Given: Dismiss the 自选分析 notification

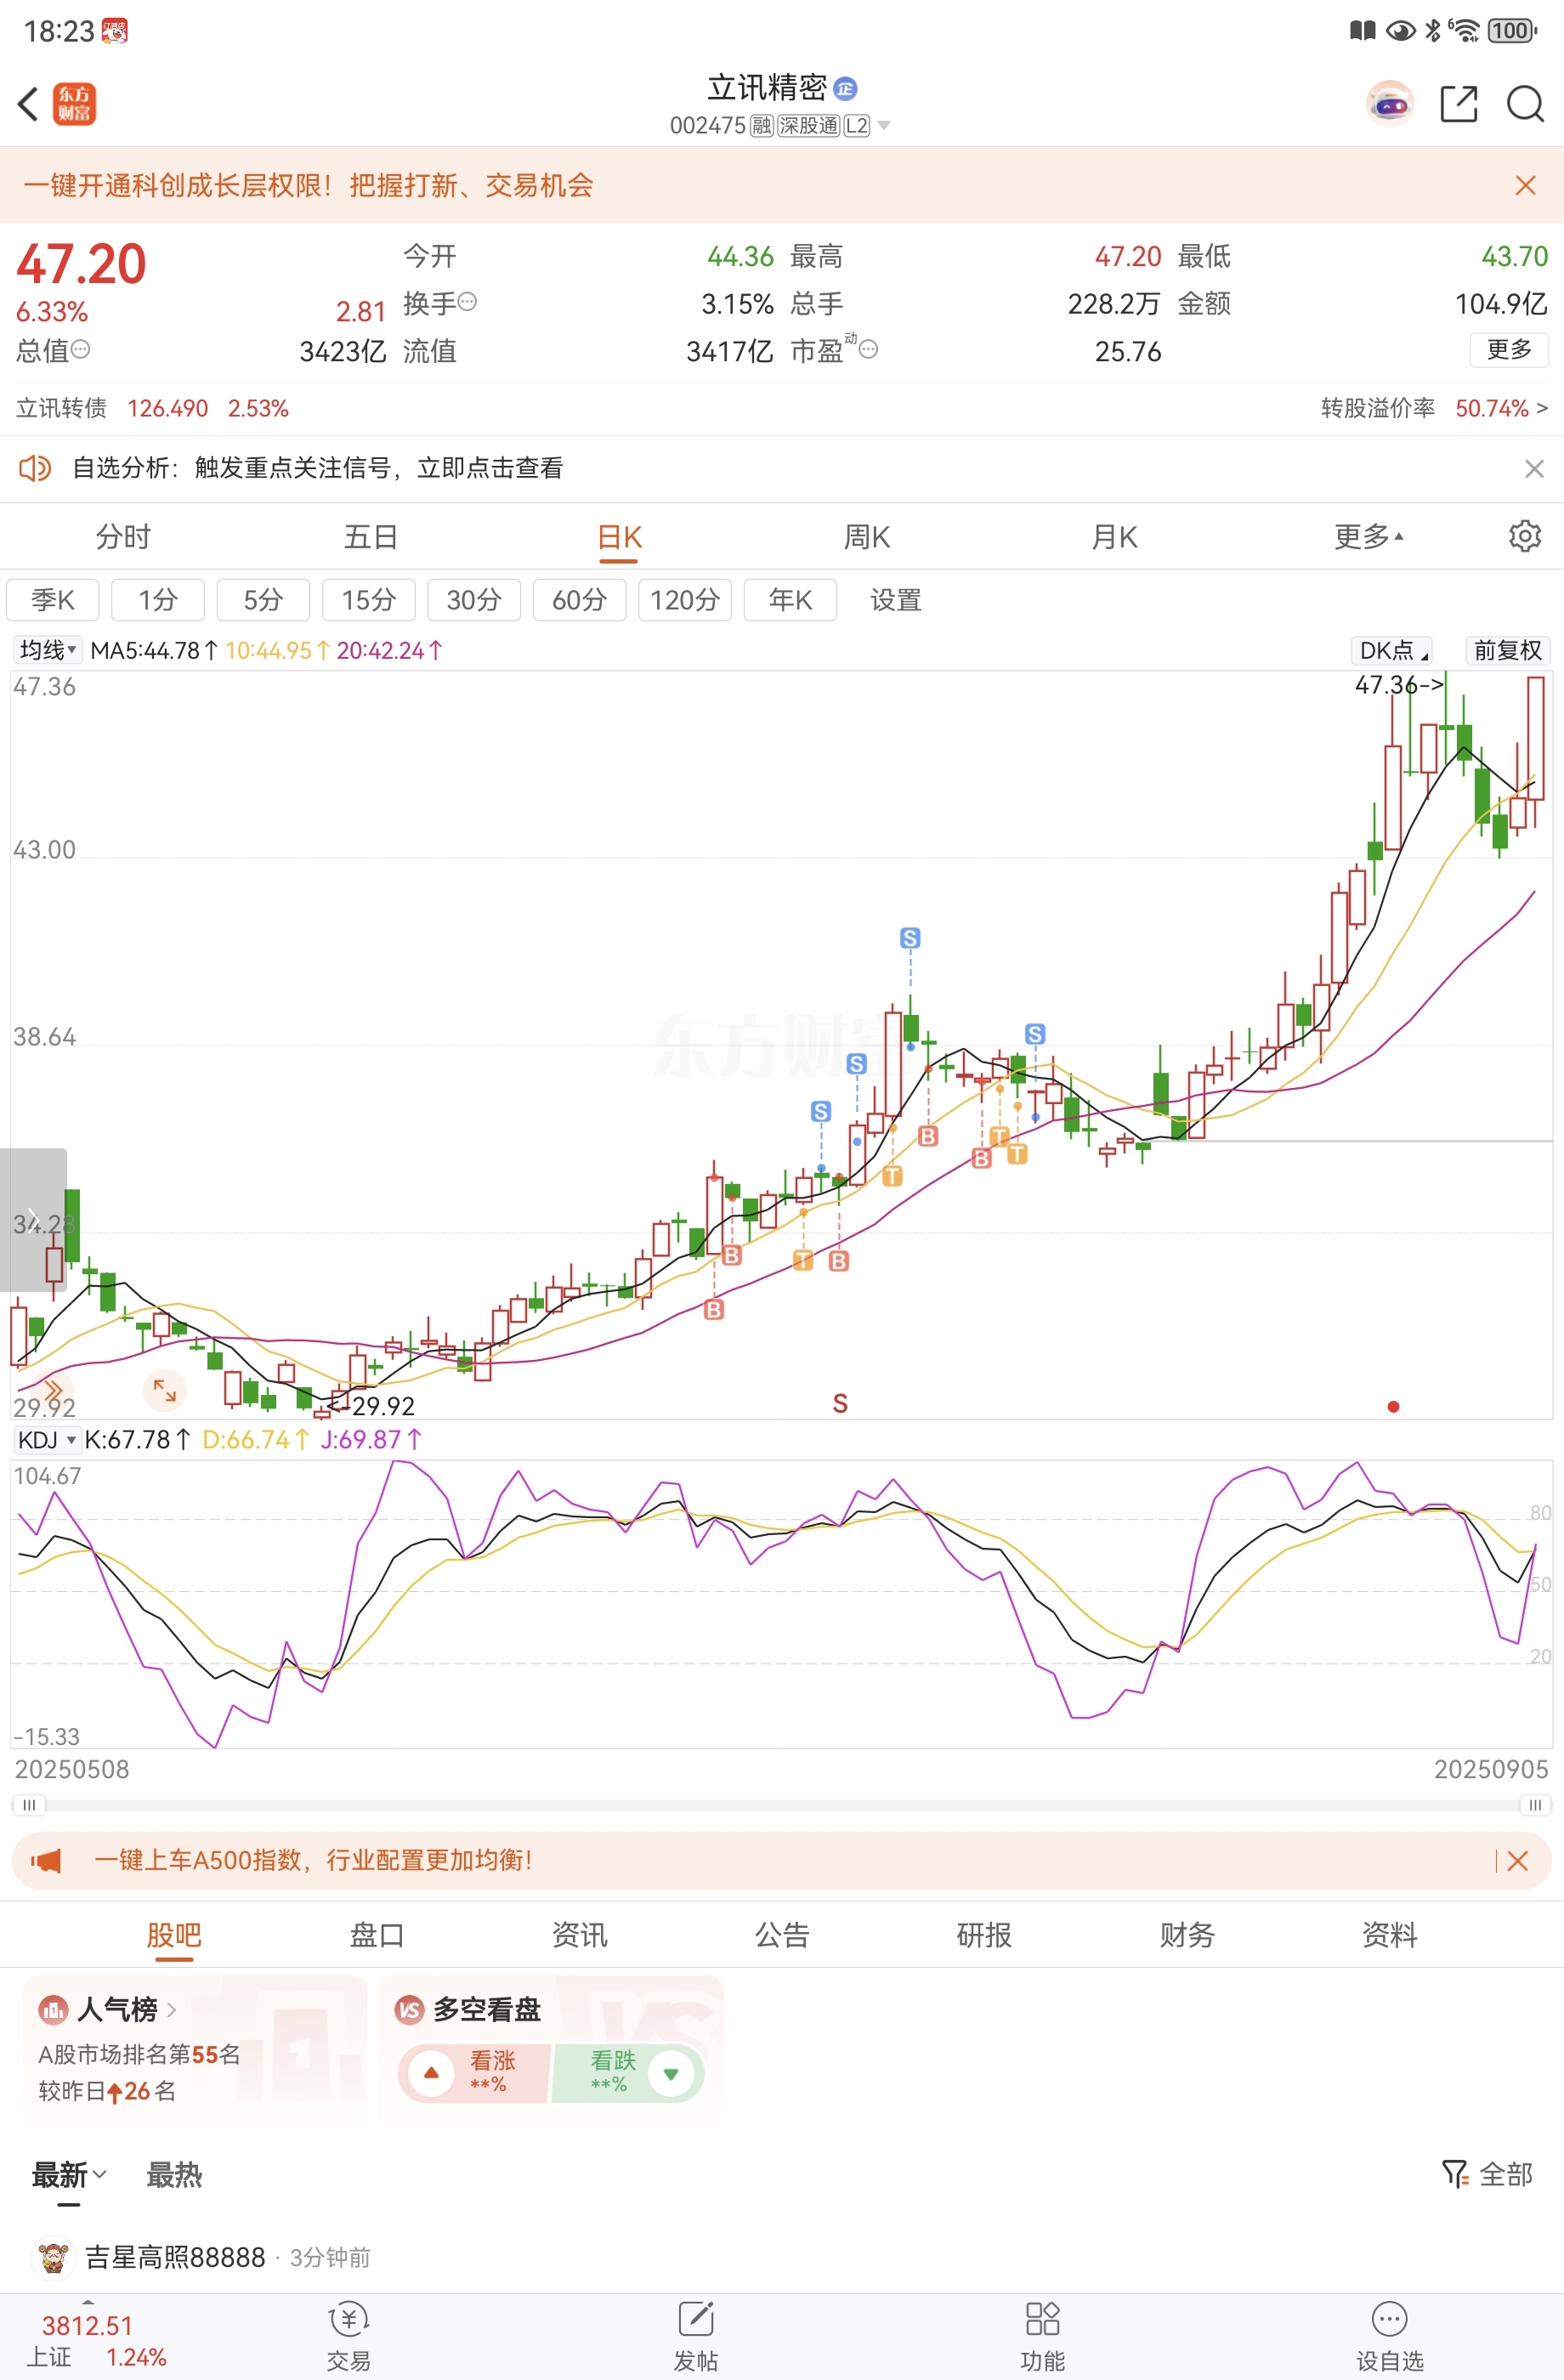Looking at the screenshot, I should 1534,468.
